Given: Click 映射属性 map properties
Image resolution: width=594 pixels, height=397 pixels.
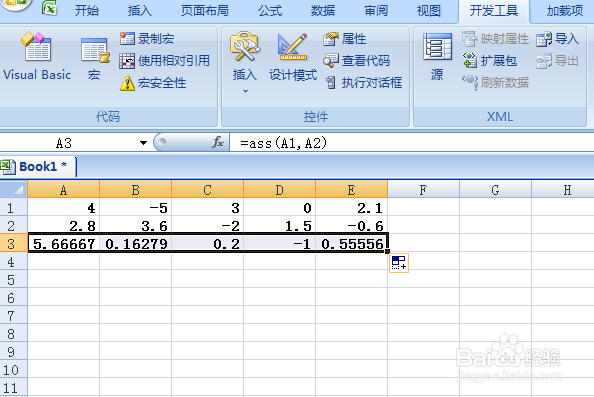Looking at the screenshot, I should pos(495,39).
